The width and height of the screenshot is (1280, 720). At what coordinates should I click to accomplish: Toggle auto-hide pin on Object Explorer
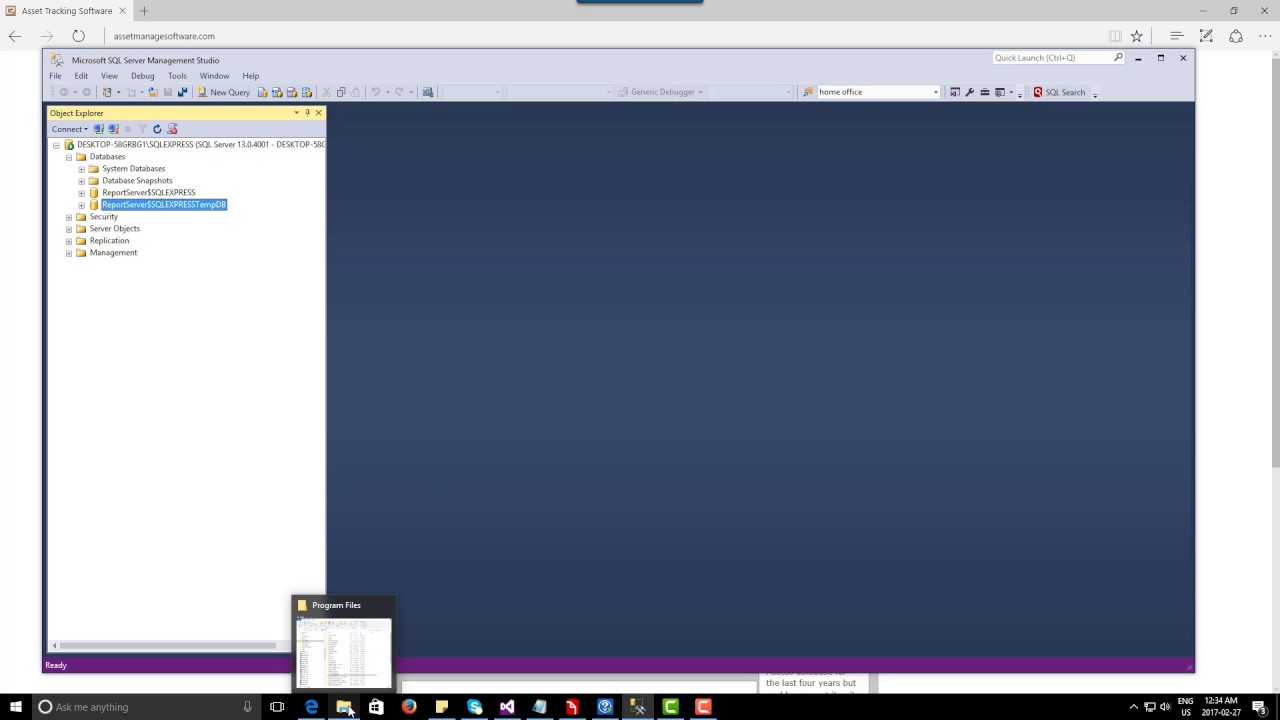click(307, 113)
